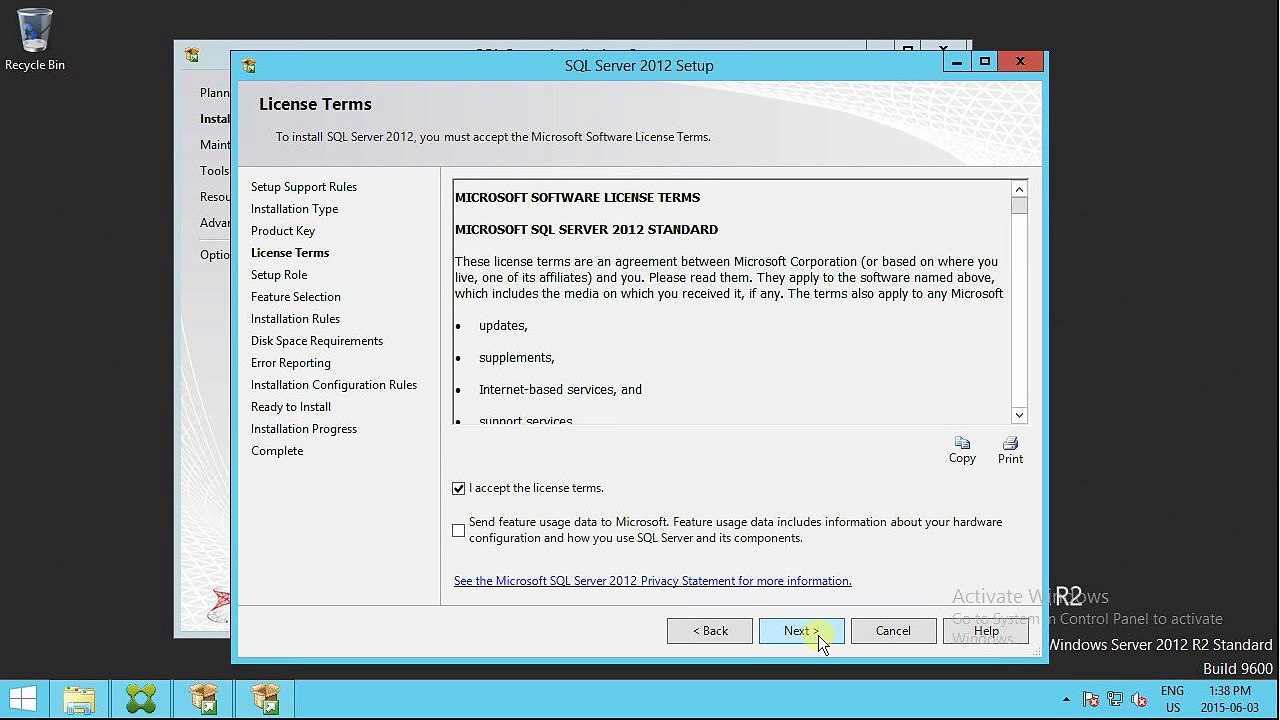The image size is (1280, 720).
Task: Click the background Installation Center window icon
Action: click(191, 55)
